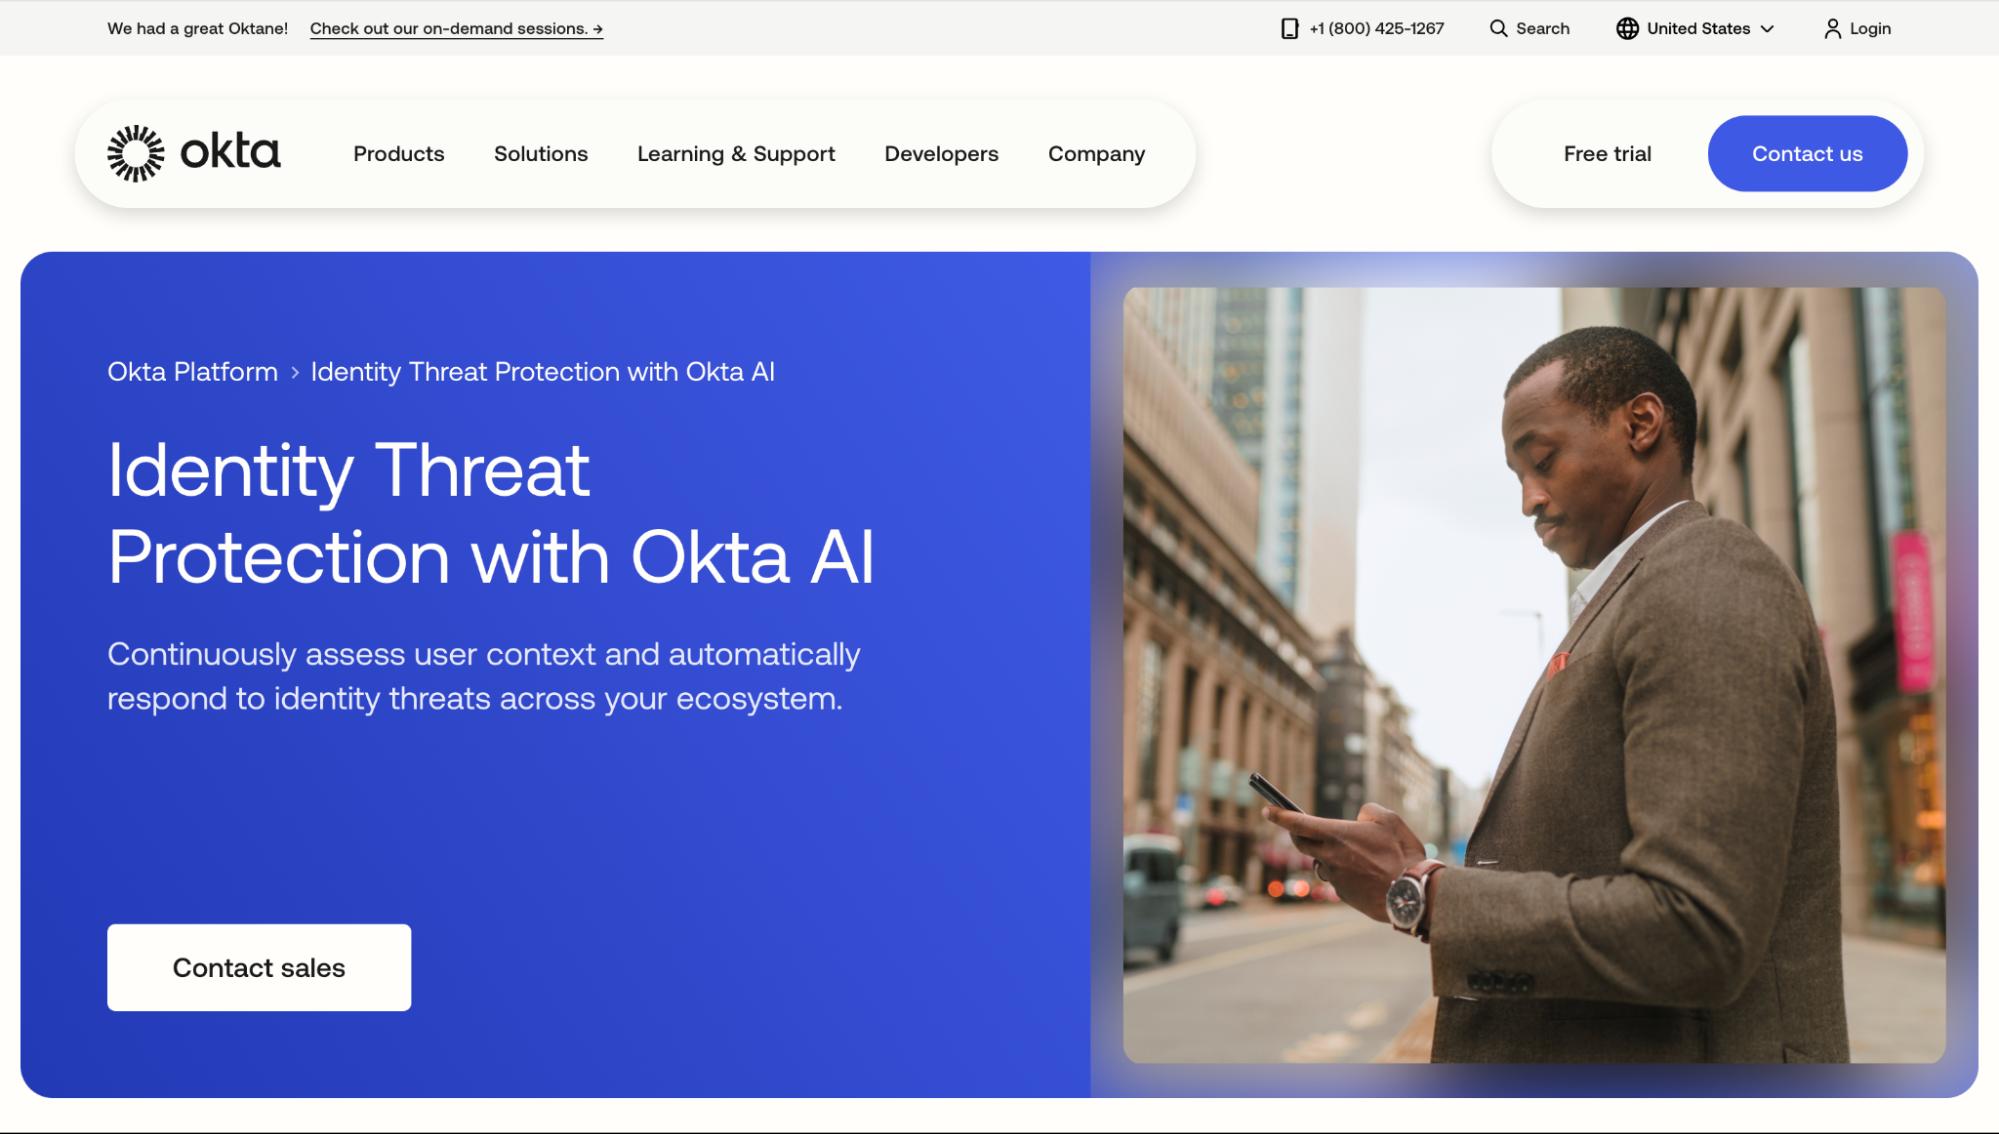Open the Company menu
1999x1134 pixels.
click(x=1096, y=154)
